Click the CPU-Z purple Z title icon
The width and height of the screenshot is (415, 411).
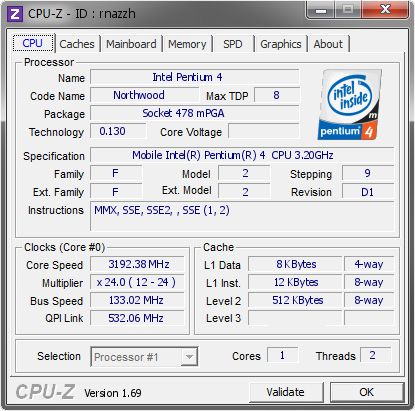pos(15,14)
